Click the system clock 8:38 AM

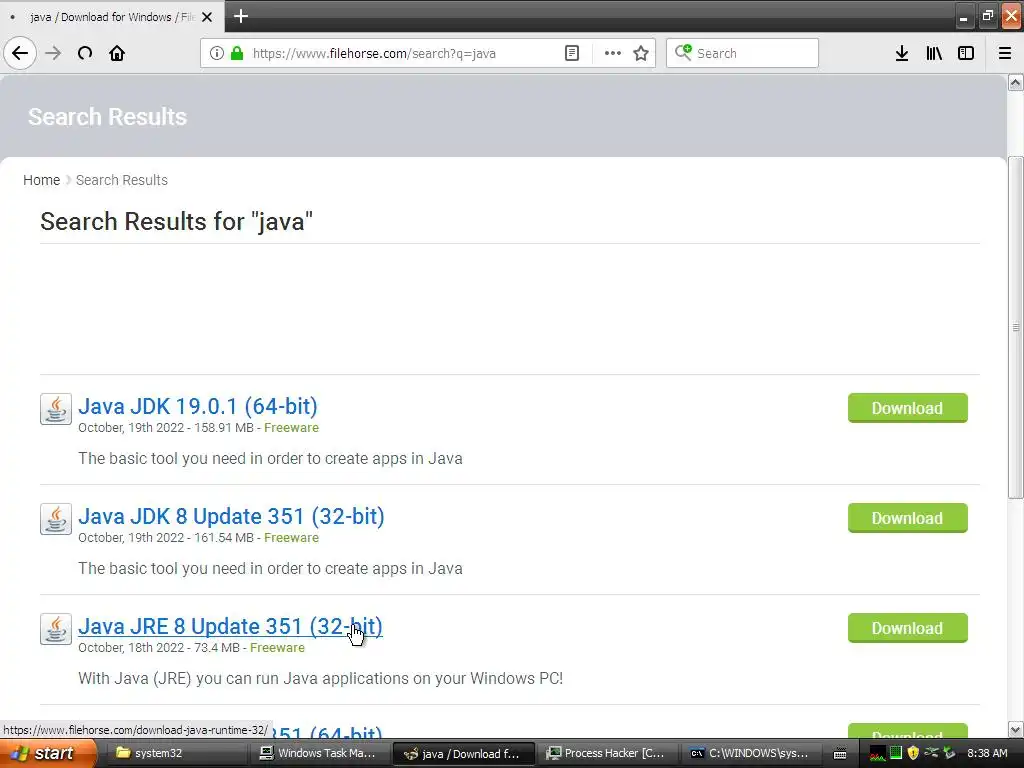click(987, 753)
